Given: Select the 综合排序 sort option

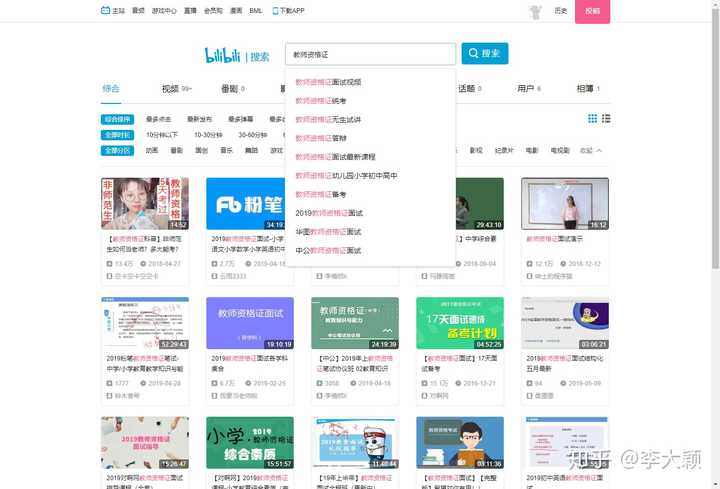Looking at the screenshot, I should [x=118, y=119].
